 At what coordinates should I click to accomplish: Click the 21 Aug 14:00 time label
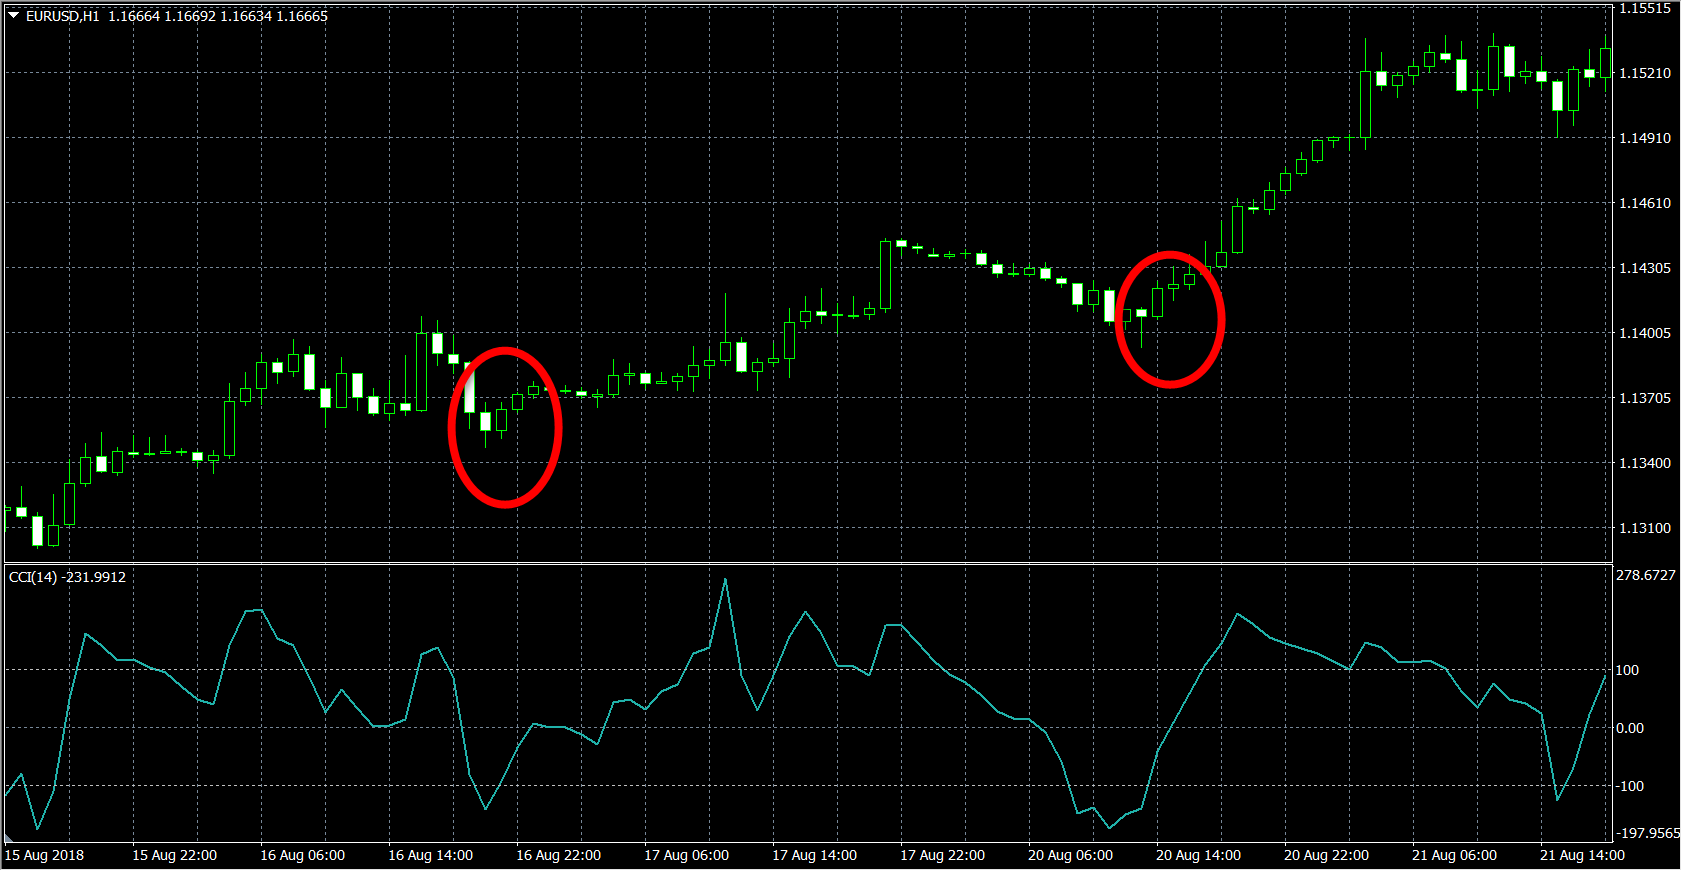coord(1582,855)
